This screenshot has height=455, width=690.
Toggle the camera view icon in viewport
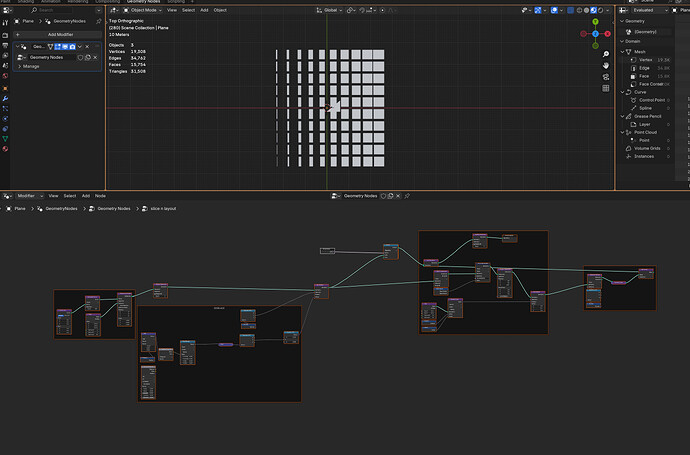point(606,77)
